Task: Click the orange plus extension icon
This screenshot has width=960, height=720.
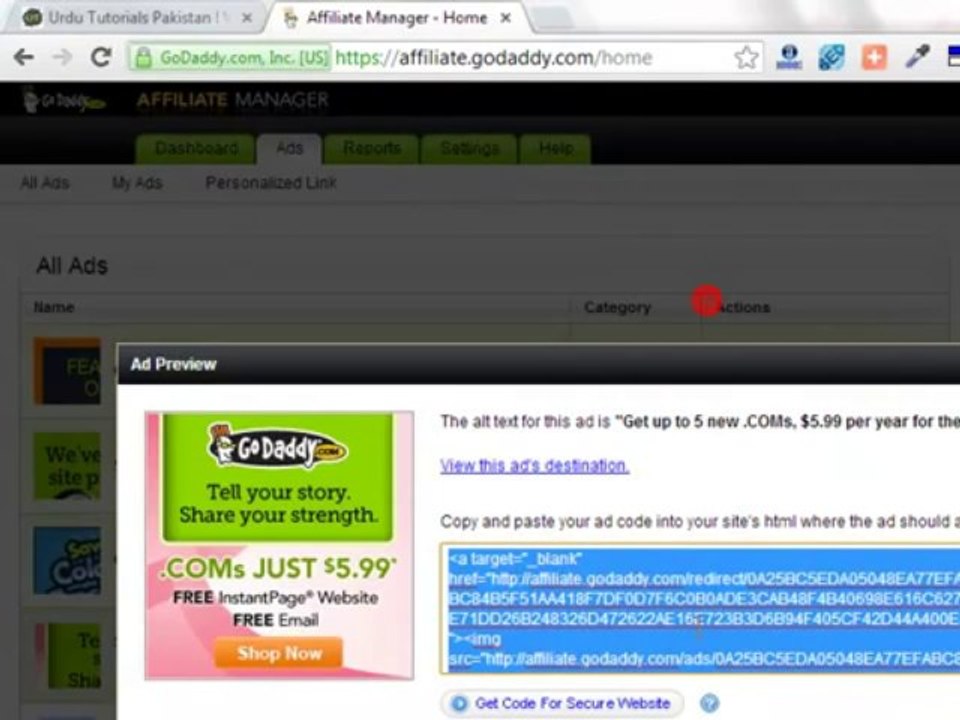Action: (874, 58)
